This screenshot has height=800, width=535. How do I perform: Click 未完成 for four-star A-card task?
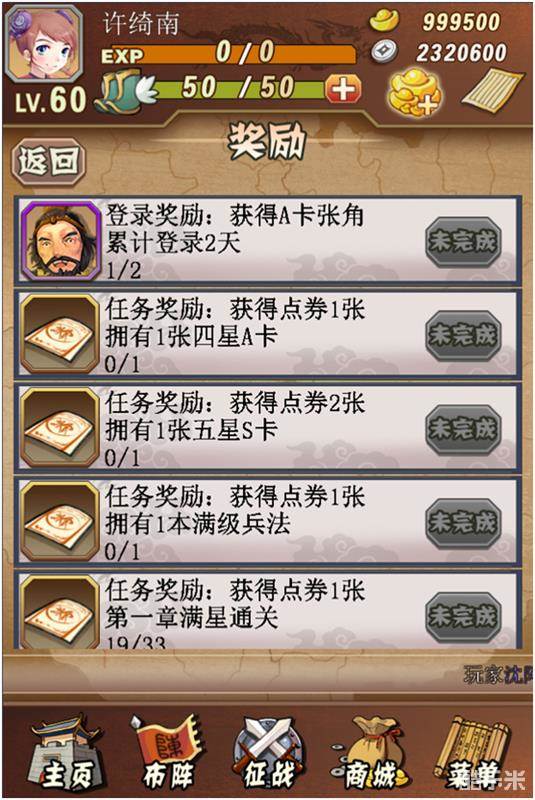pyautogui.click(x=463, y=336)
